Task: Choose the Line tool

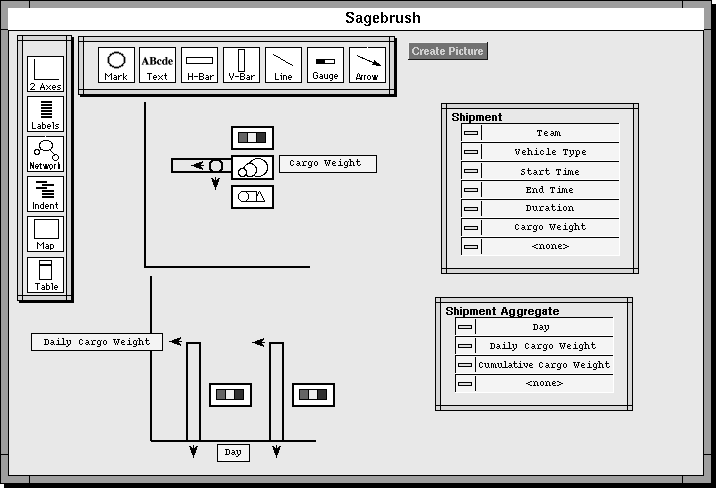Action: click(x=283, y=65)
